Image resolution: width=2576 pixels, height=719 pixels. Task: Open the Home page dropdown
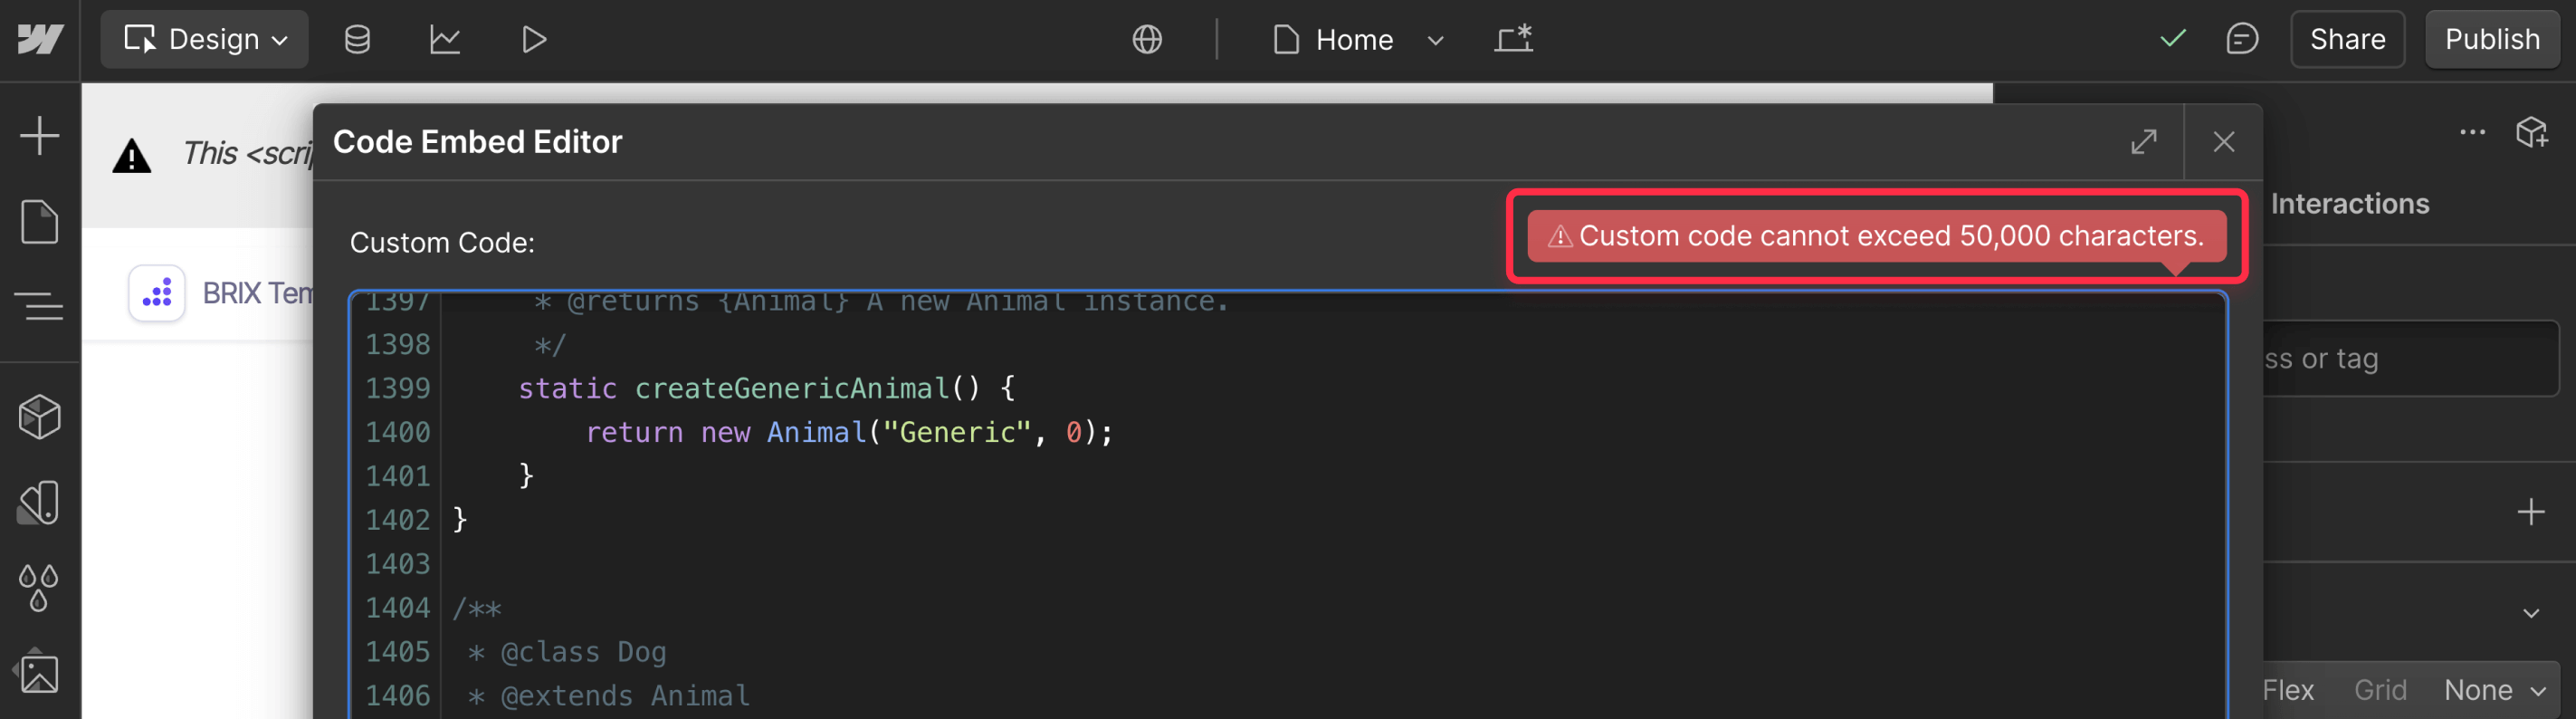[x=1357, y=39]
